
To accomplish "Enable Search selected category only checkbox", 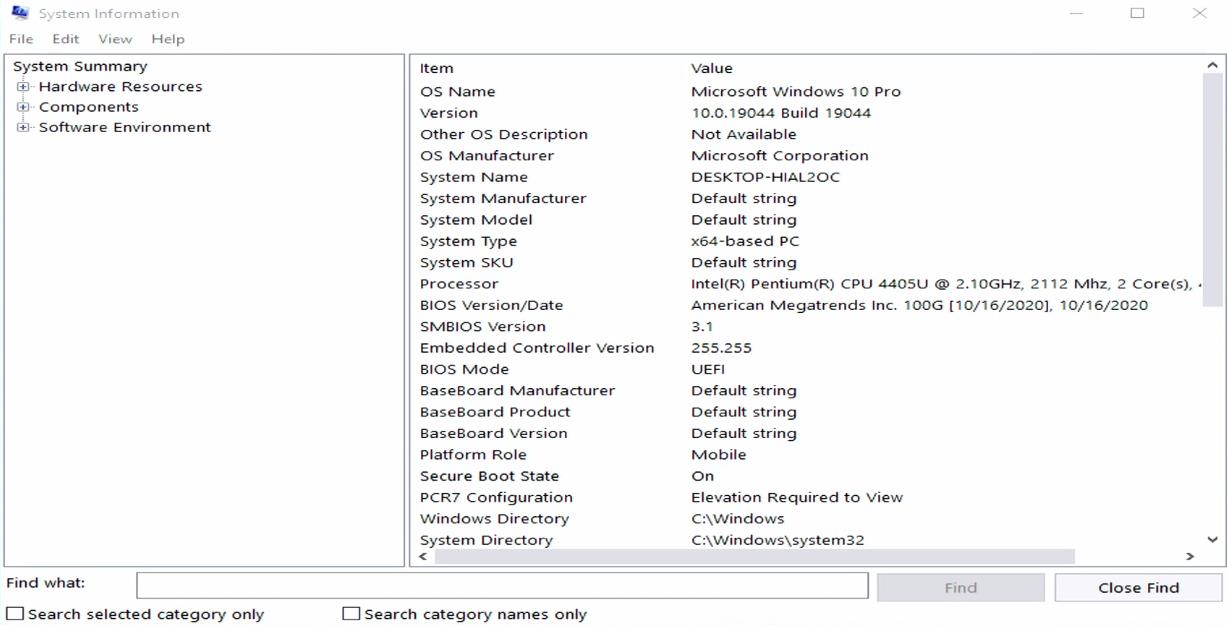I will click(x=15, y=614).
